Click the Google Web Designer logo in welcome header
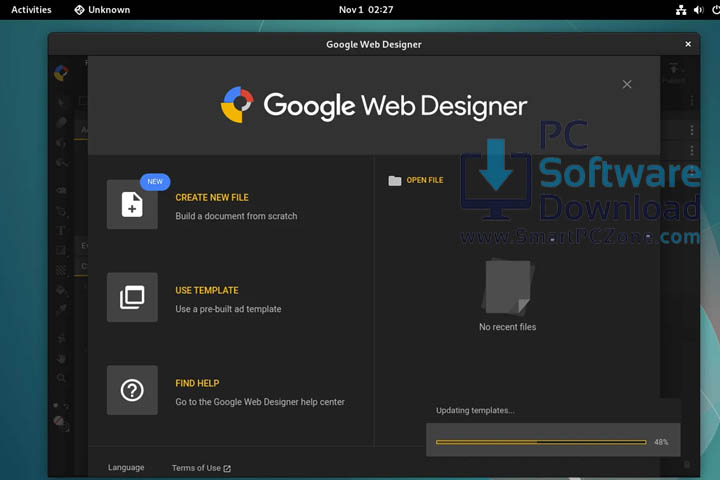 tap(237, 105)
